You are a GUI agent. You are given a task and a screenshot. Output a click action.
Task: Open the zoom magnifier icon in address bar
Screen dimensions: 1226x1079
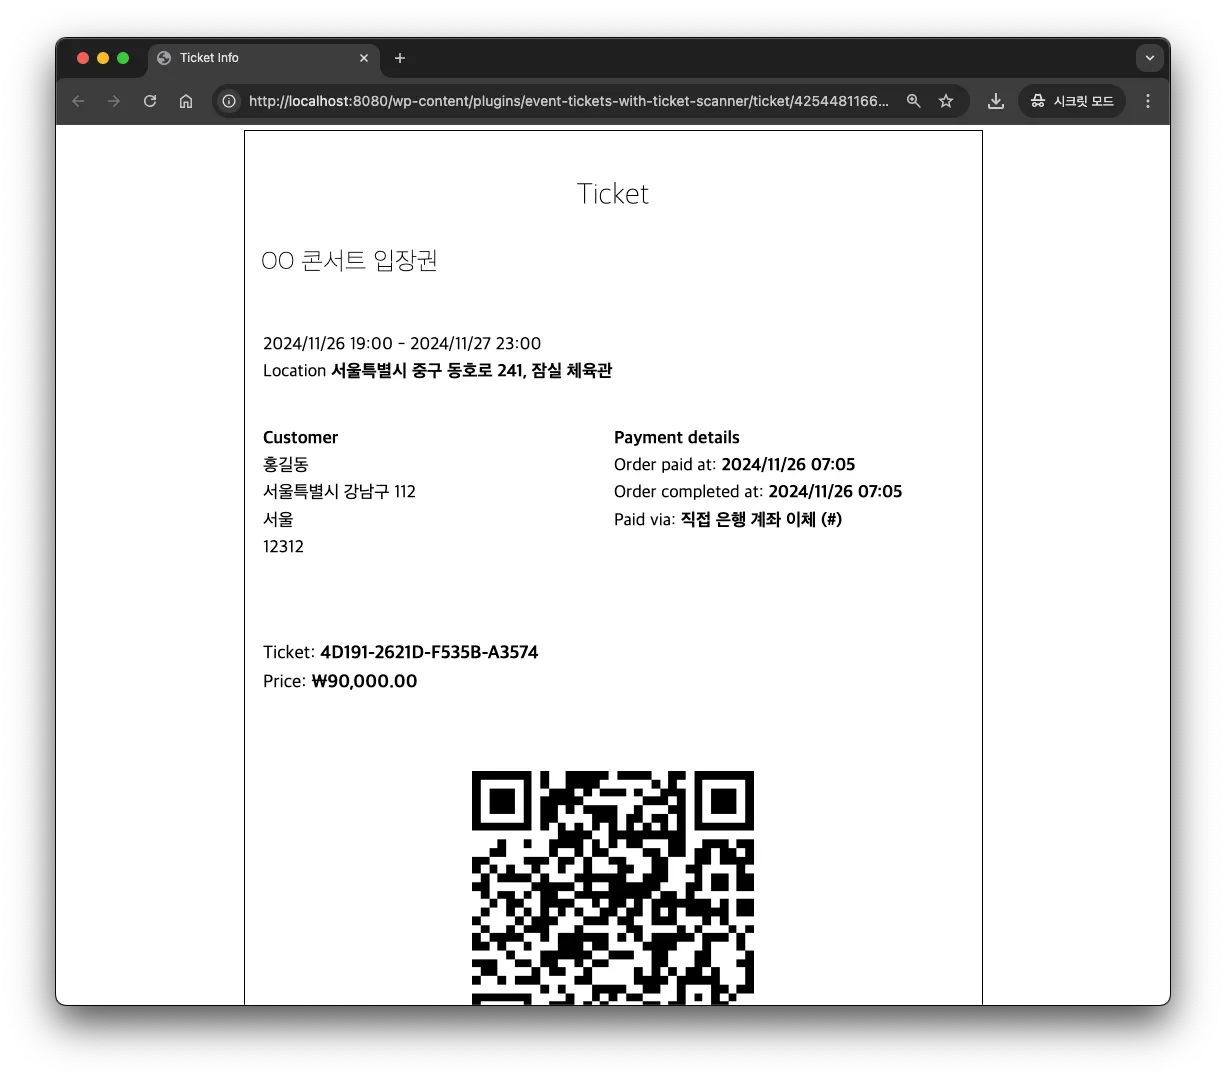(x=913, y=101)
